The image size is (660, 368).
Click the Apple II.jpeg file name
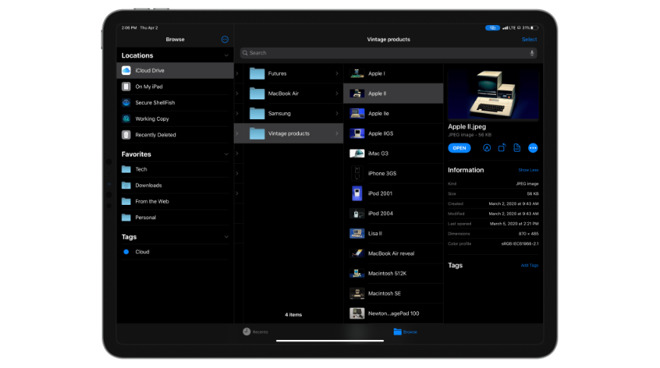coord(467,126)
